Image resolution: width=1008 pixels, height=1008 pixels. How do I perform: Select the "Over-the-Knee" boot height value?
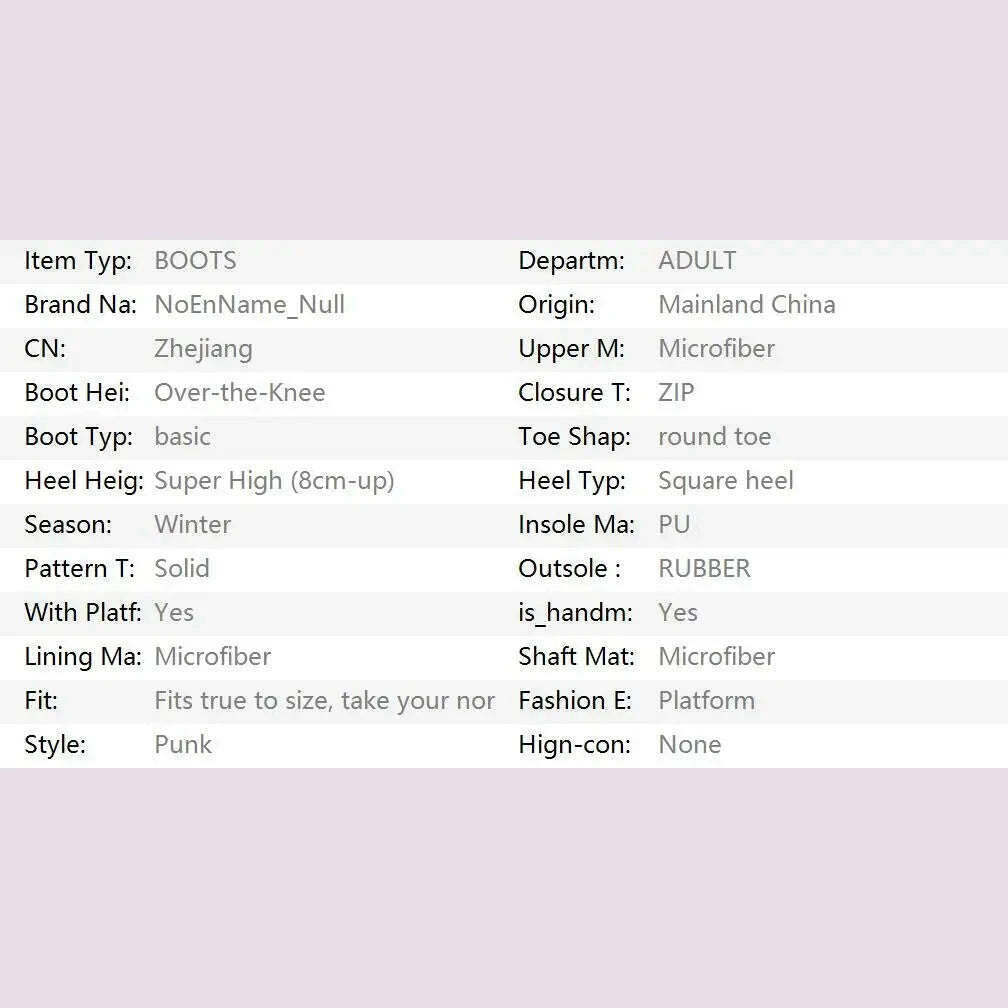(239, 393)
